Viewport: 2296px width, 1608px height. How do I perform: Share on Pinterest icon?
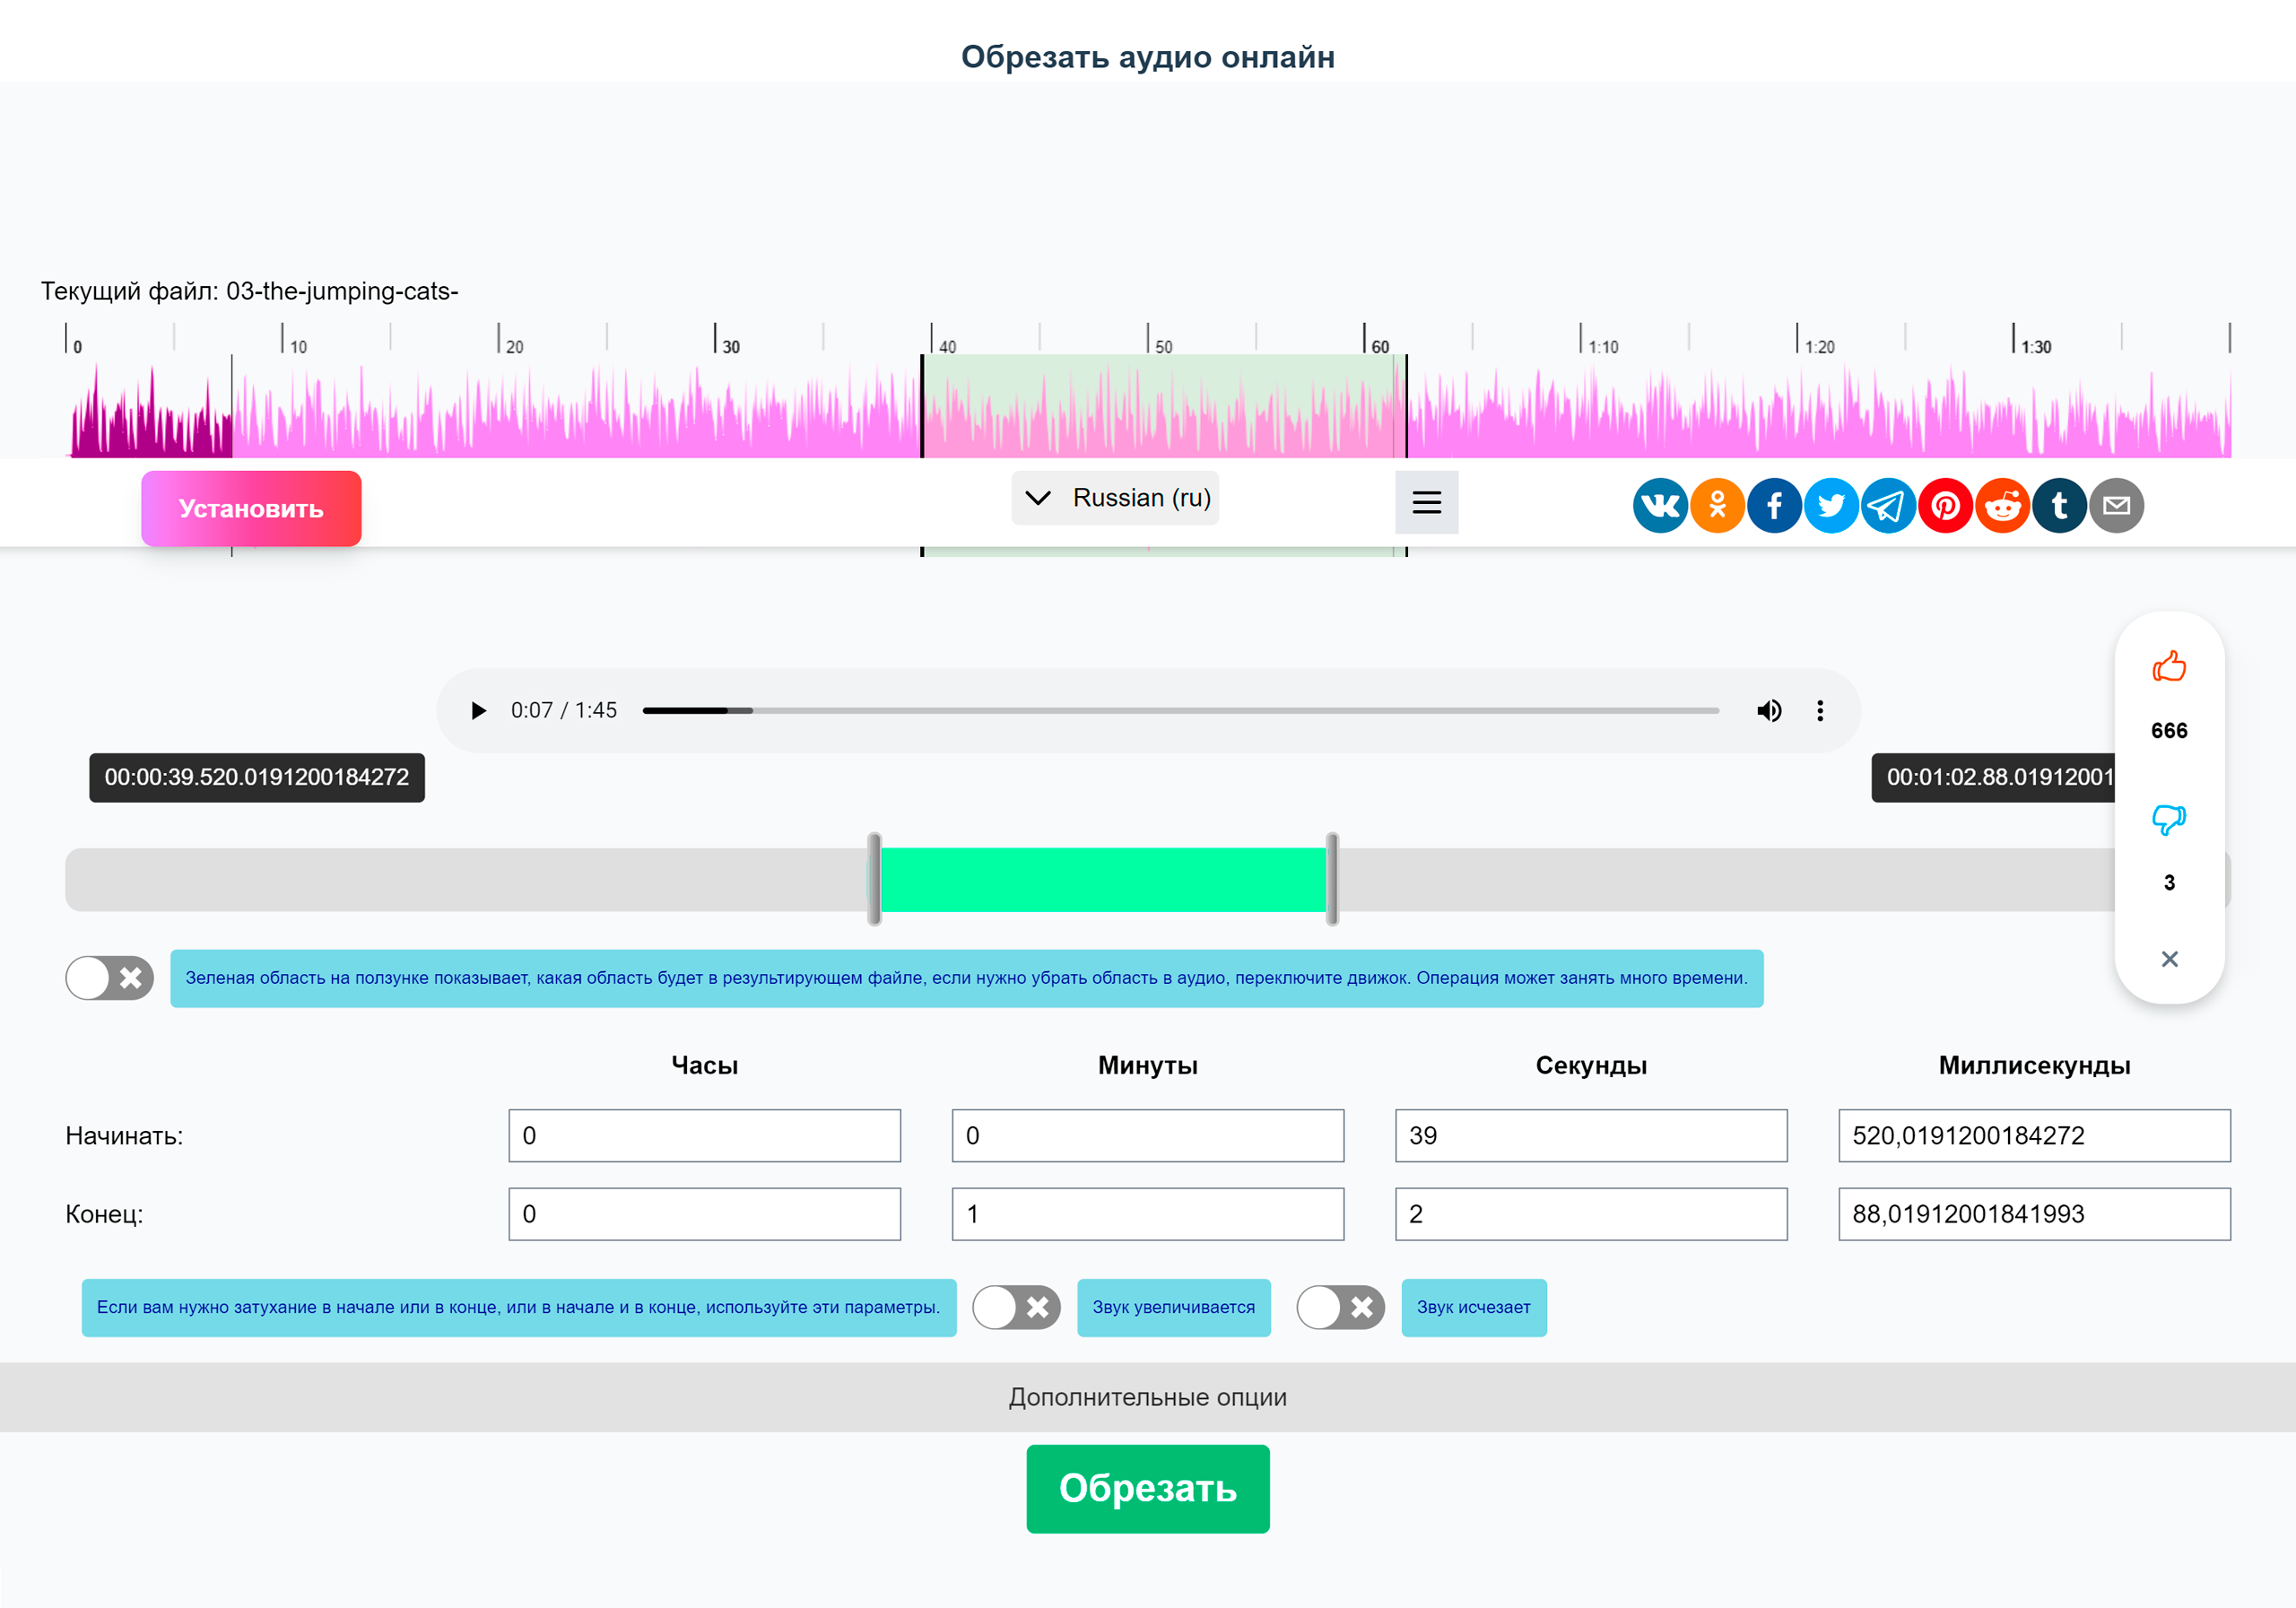tap(1945, 506)
